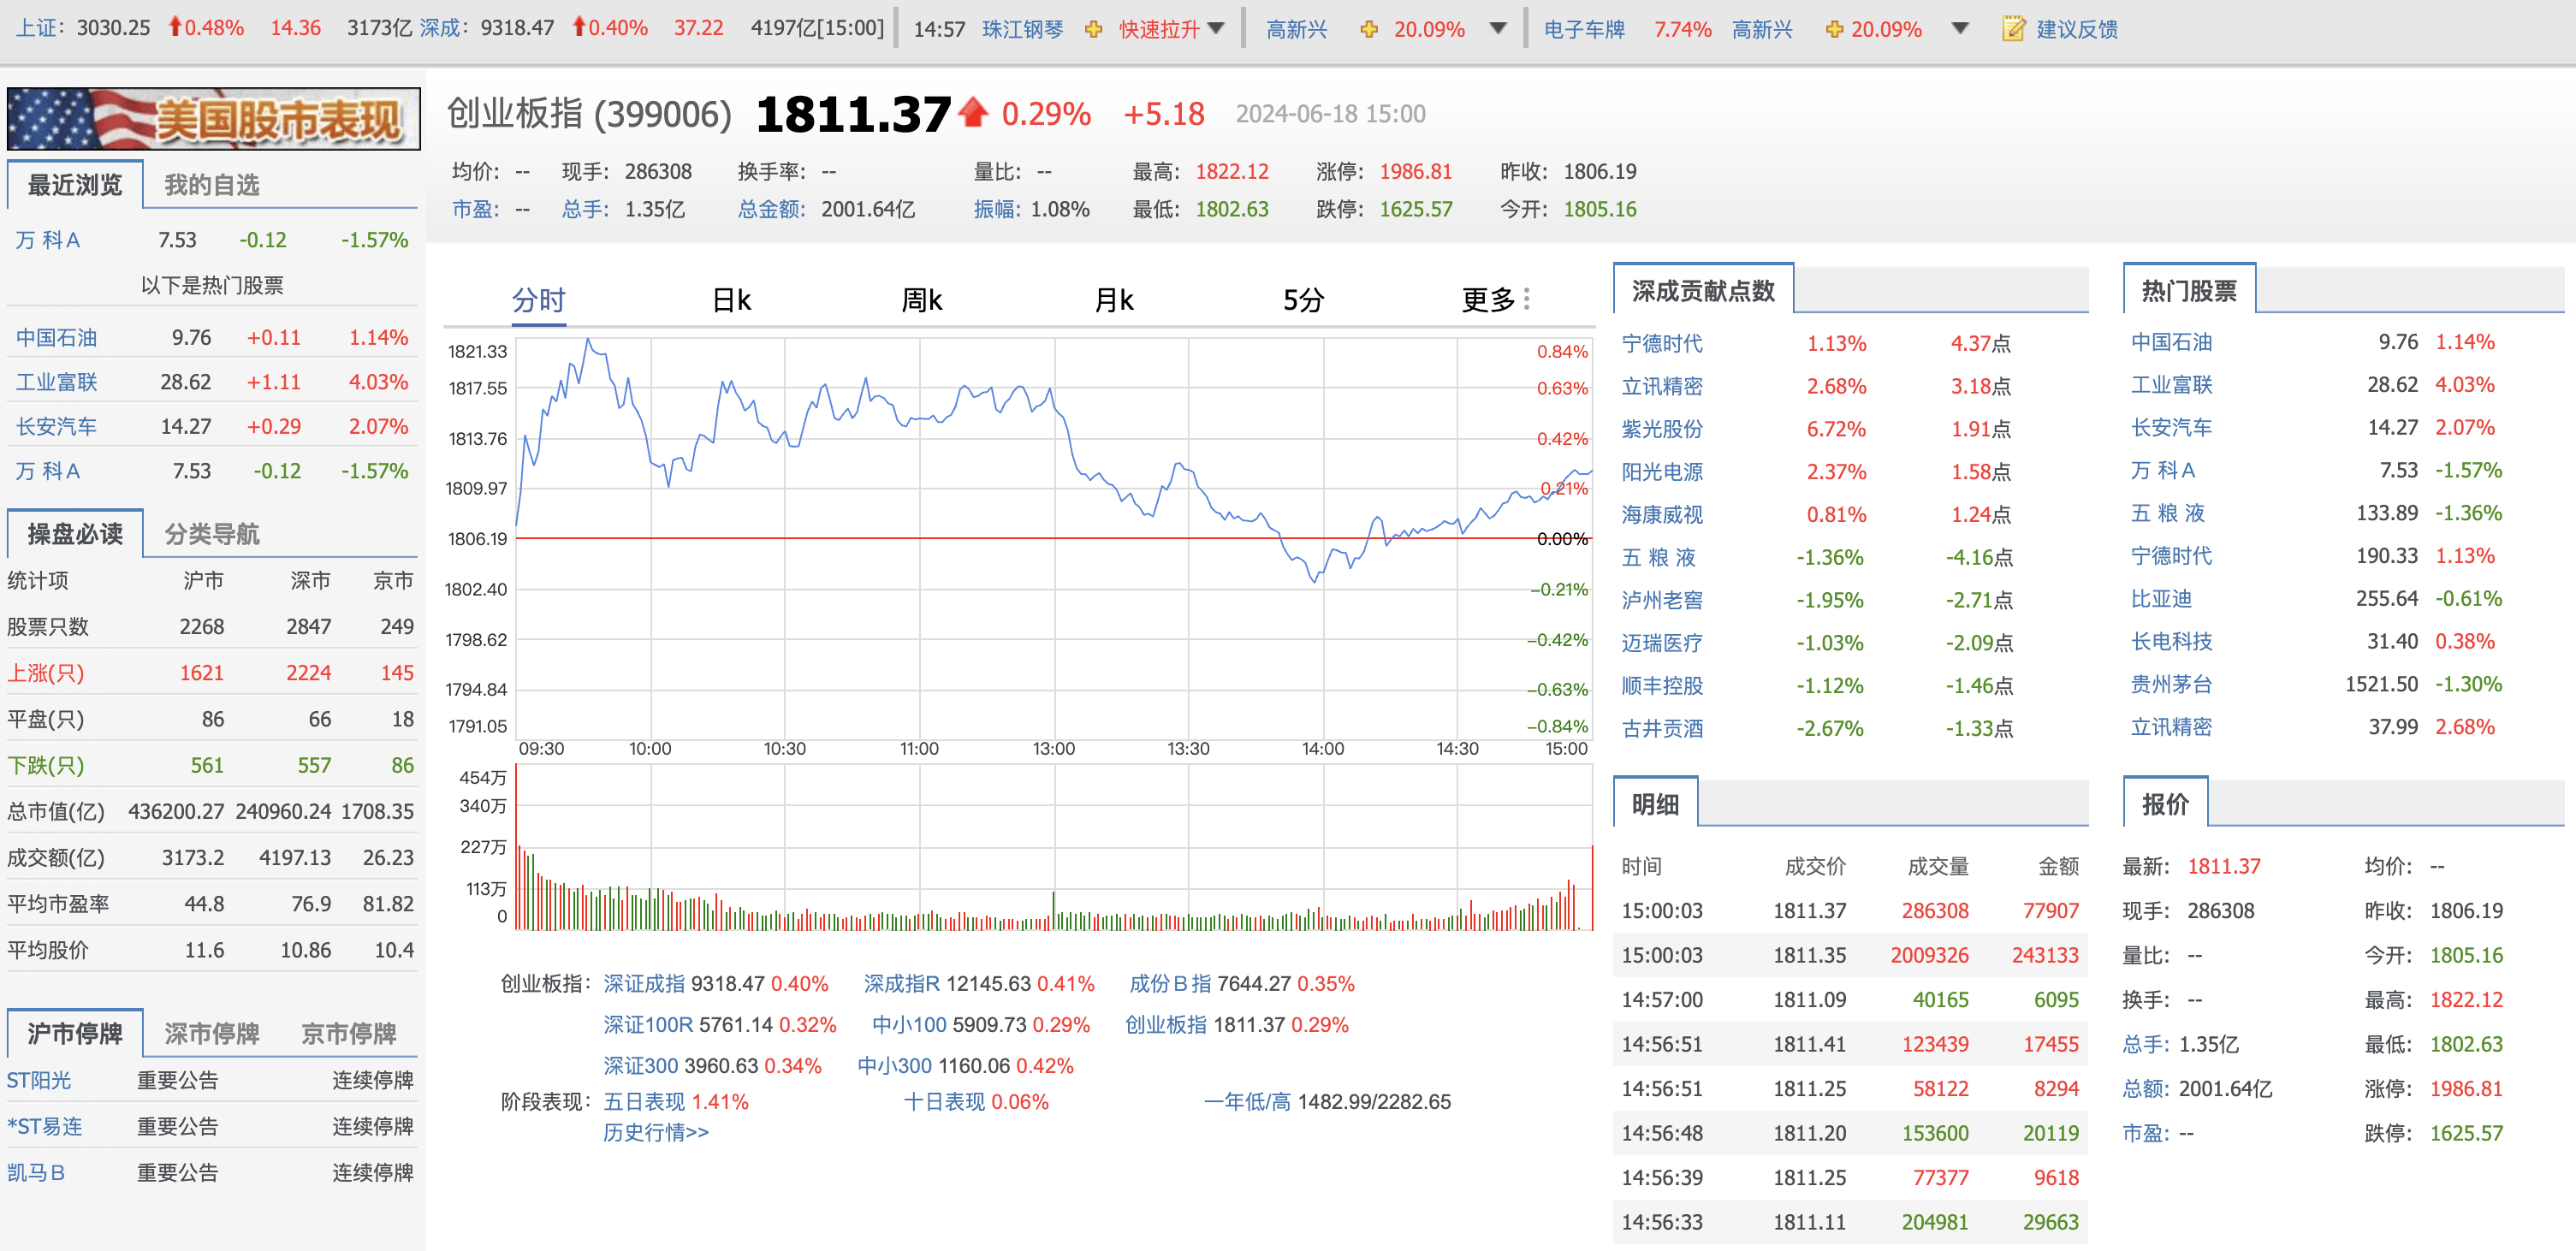Viewport: 2576px width, 1251px height.
Task: Open 长电科技 in 热门股票 list
Action: click(x=2171, y=641)
